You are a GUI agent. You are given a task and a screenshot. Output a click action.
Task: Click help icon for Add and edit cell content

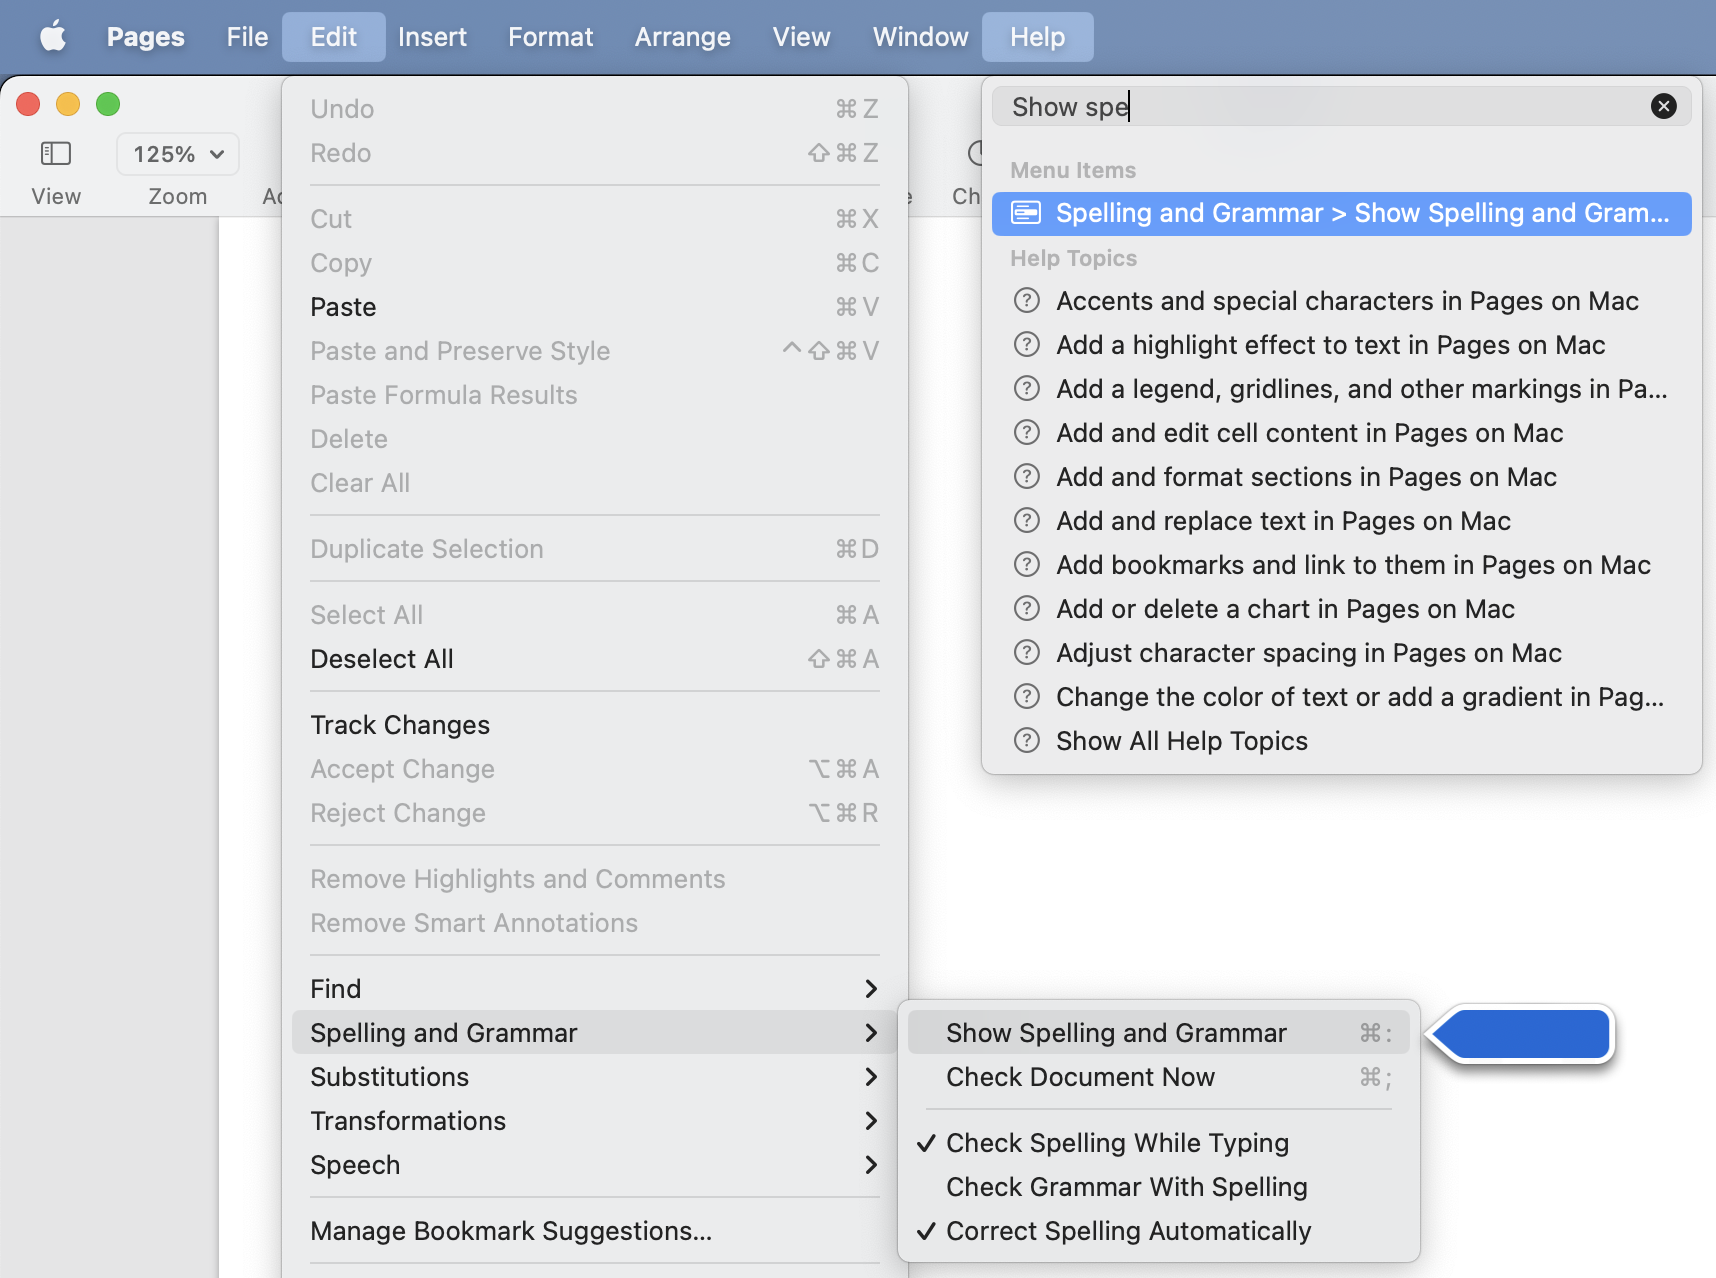(x=1027, y=432)
